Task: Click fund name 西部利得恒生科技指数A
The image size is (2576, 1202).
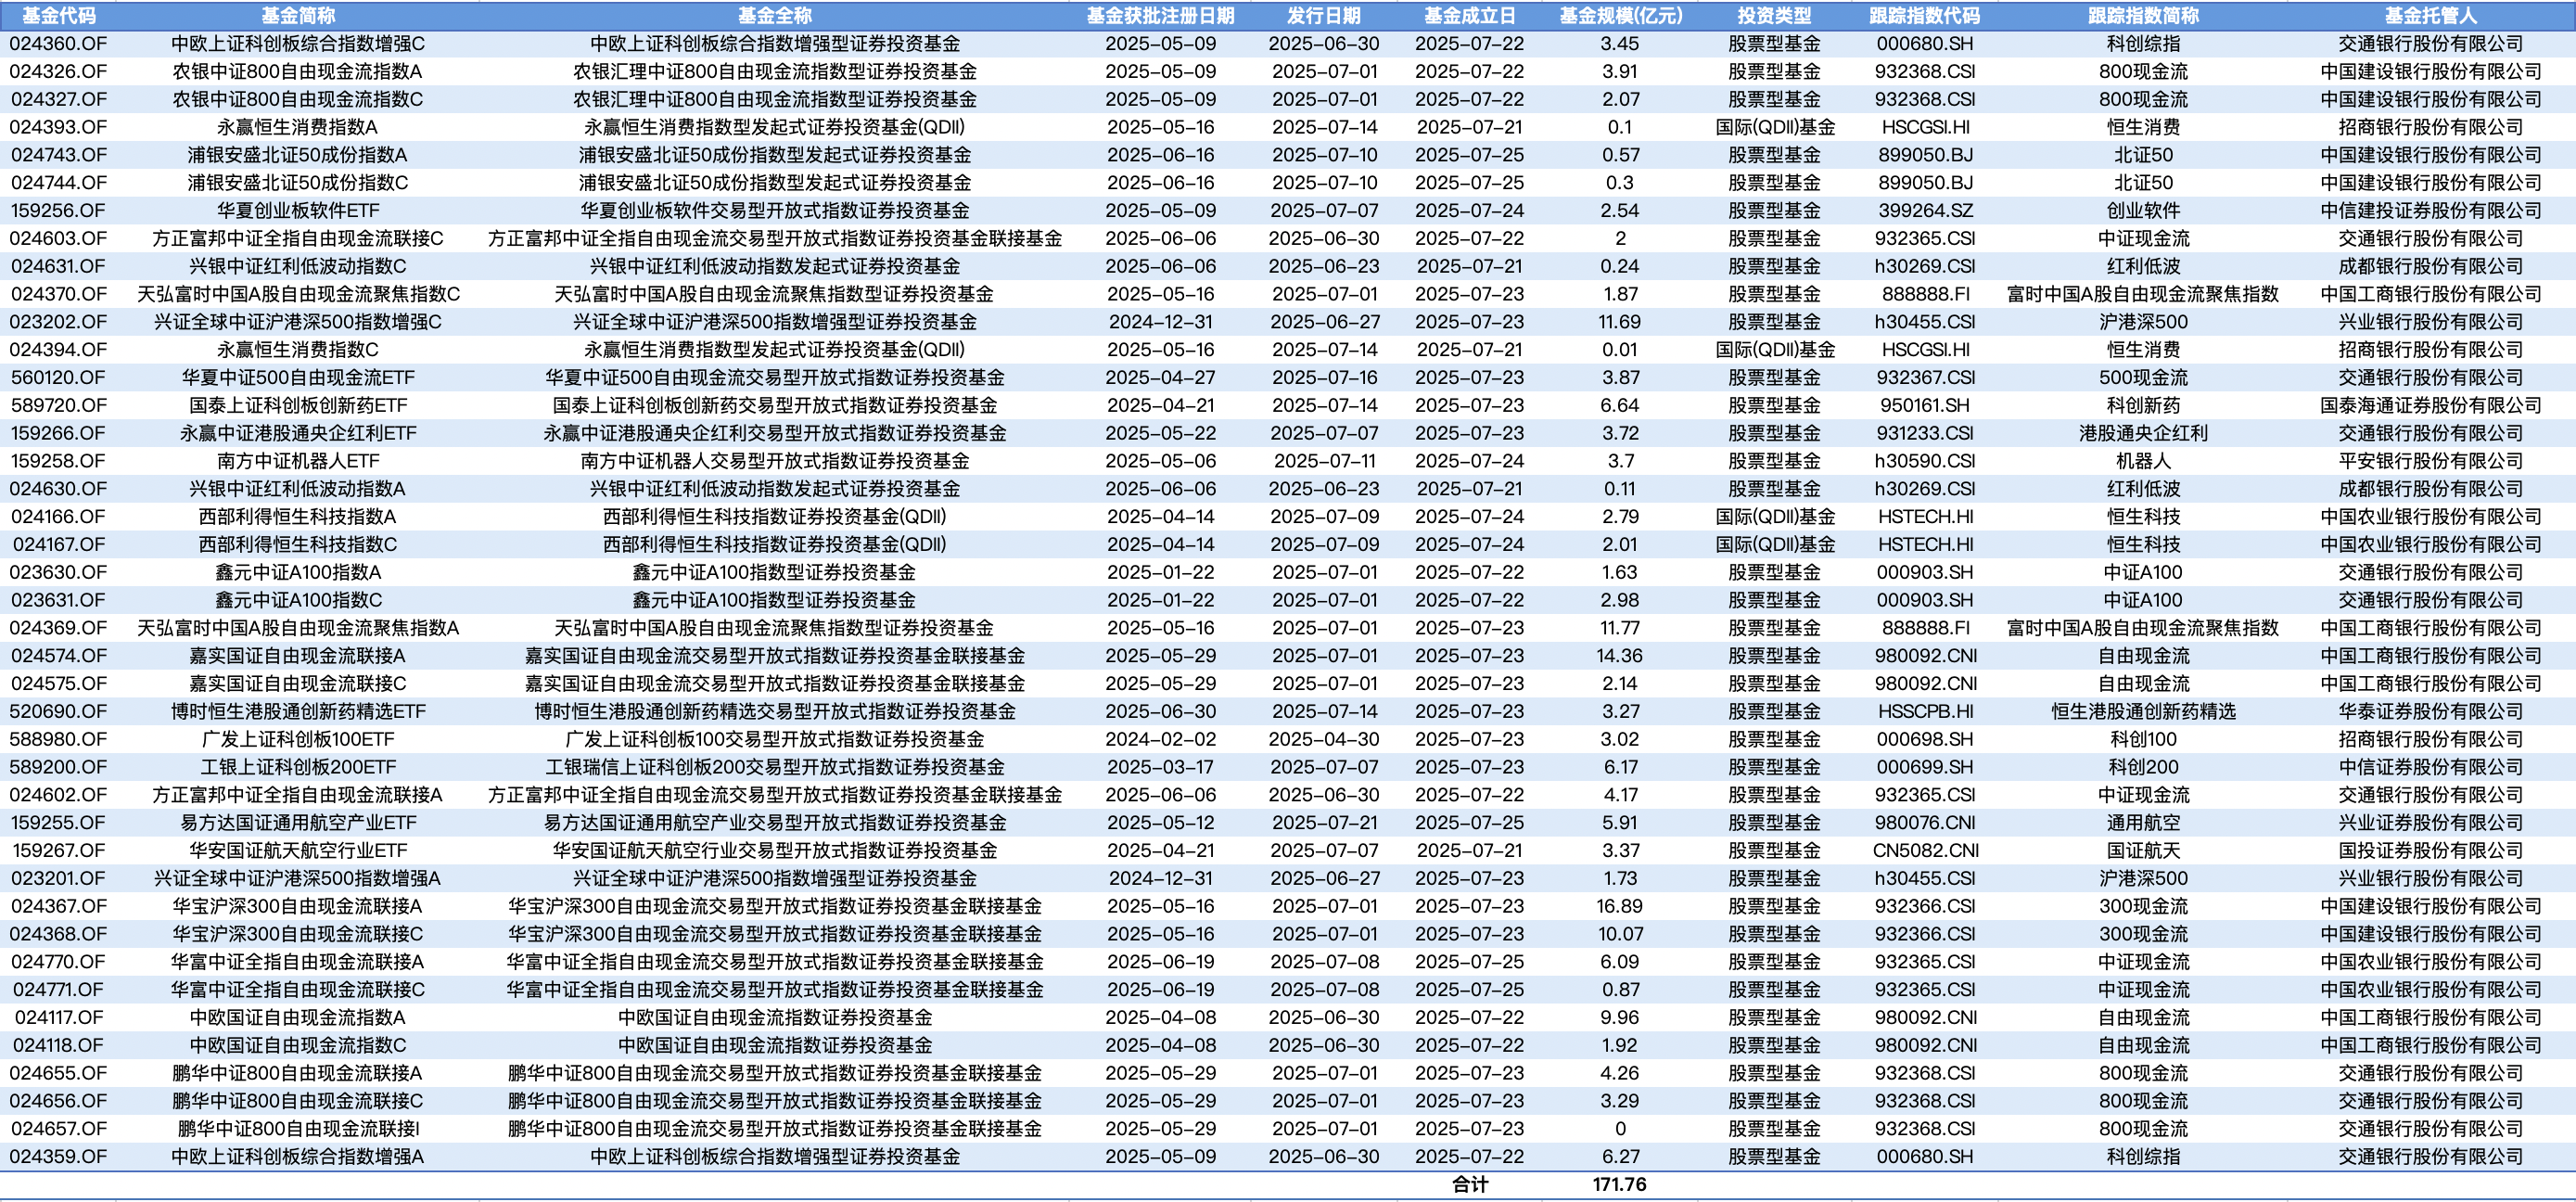Action: pyautogui.click(x=298, y=517)
